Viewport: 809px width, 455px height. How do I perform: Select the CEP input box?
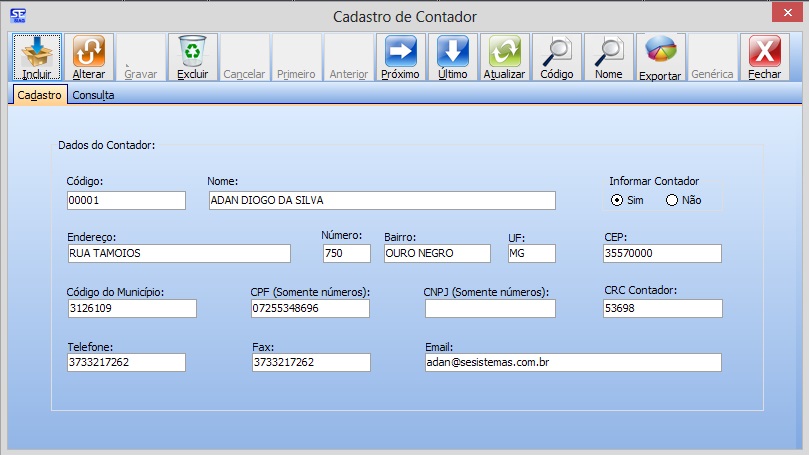(x=662, y=253)
